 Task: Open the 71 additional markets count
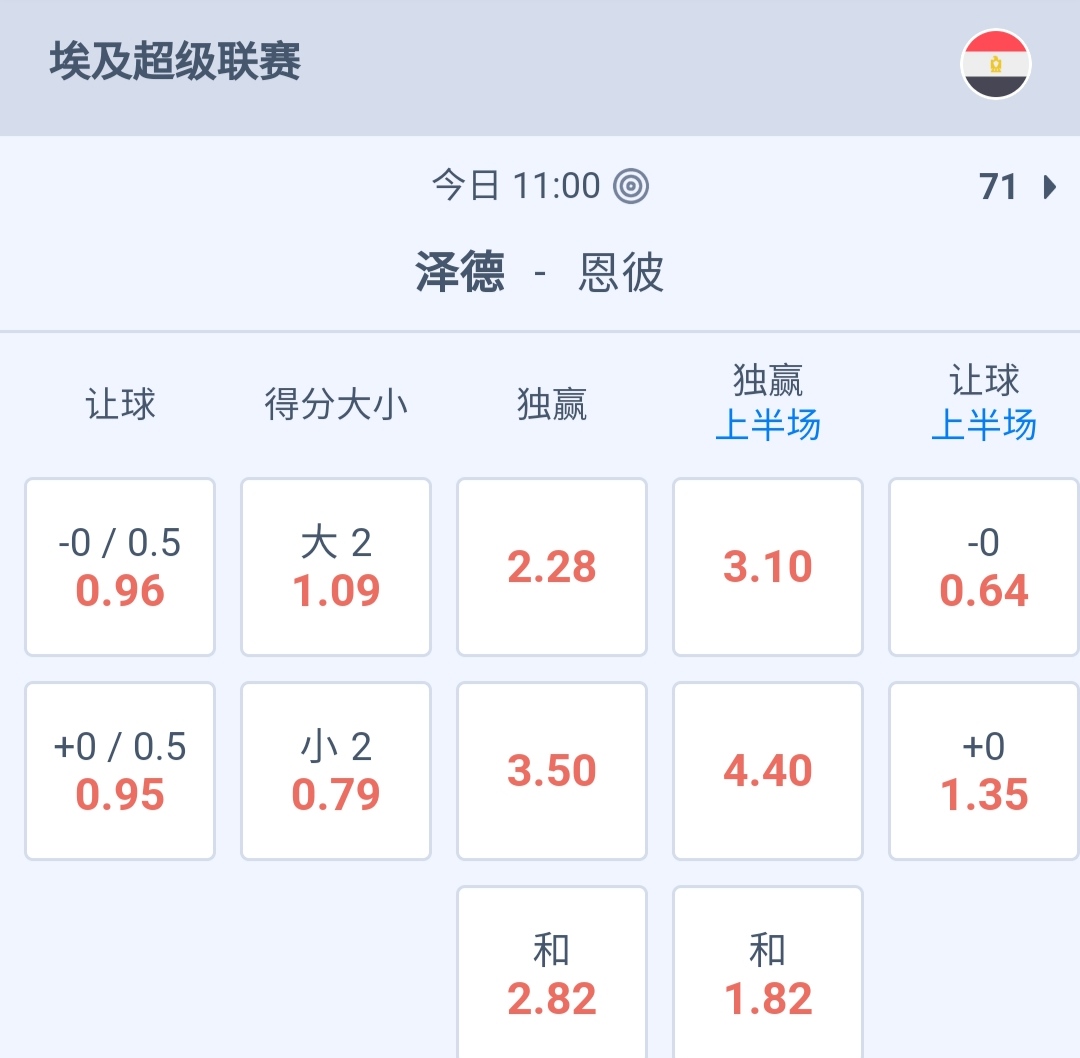pos(998,187)
